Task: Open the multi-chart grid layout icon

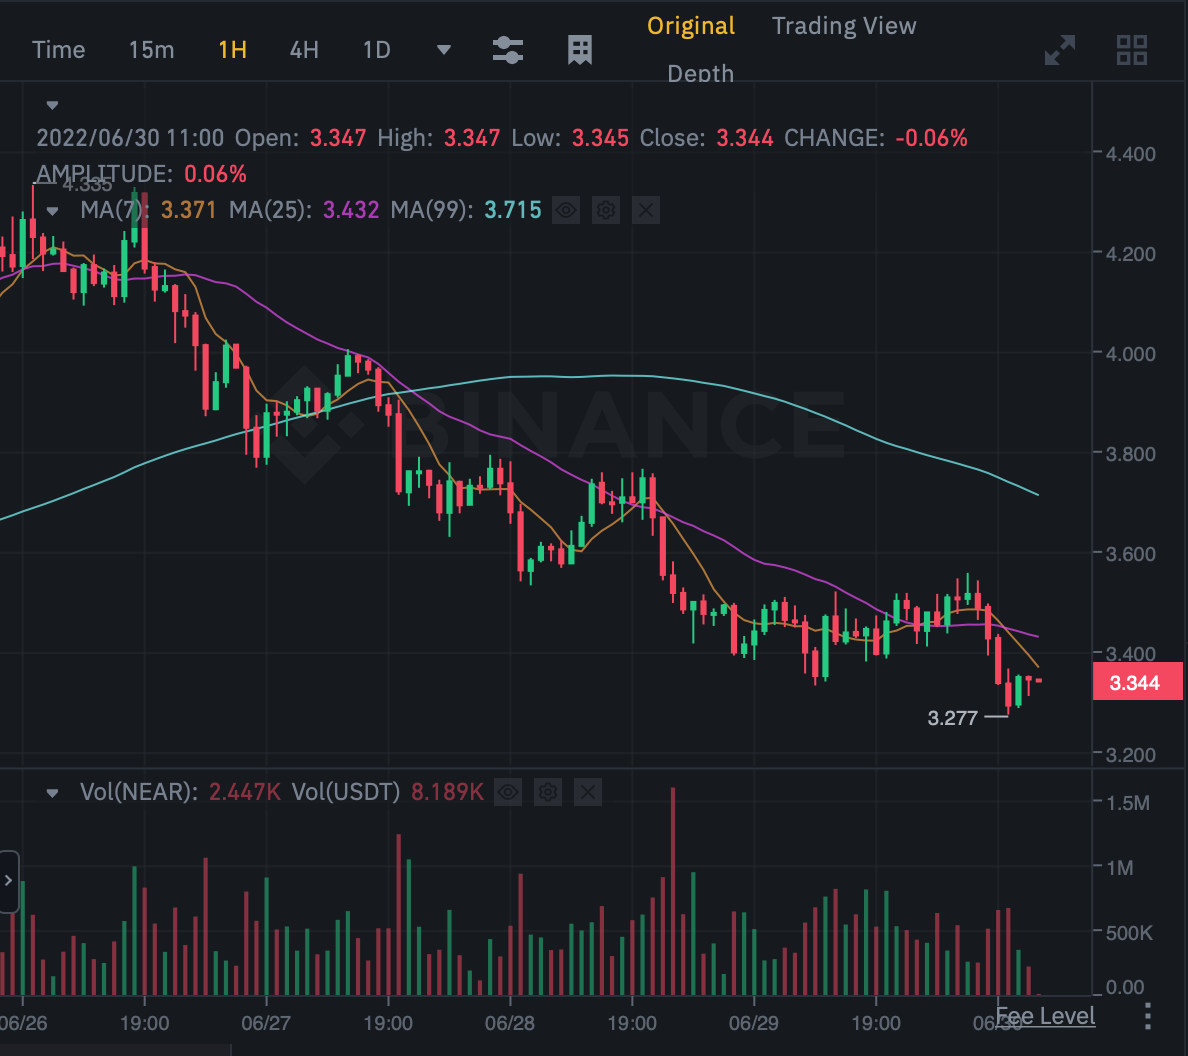Action: click(x=1132, y=50)
